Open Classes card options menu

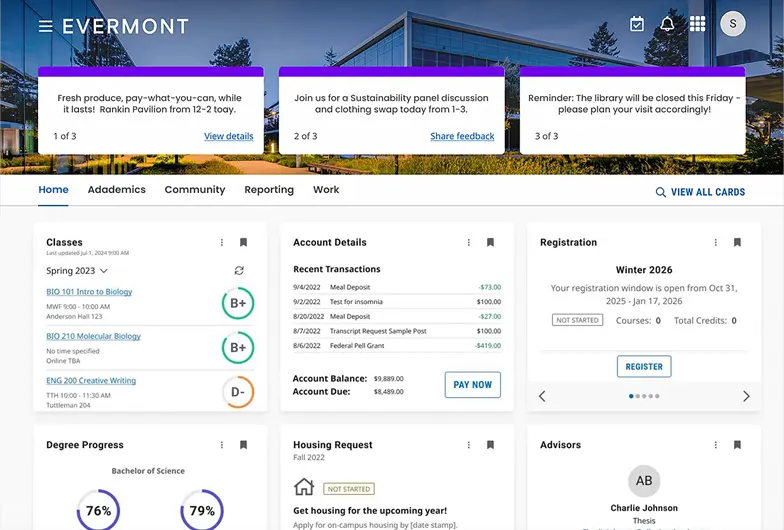coord(222,242)
